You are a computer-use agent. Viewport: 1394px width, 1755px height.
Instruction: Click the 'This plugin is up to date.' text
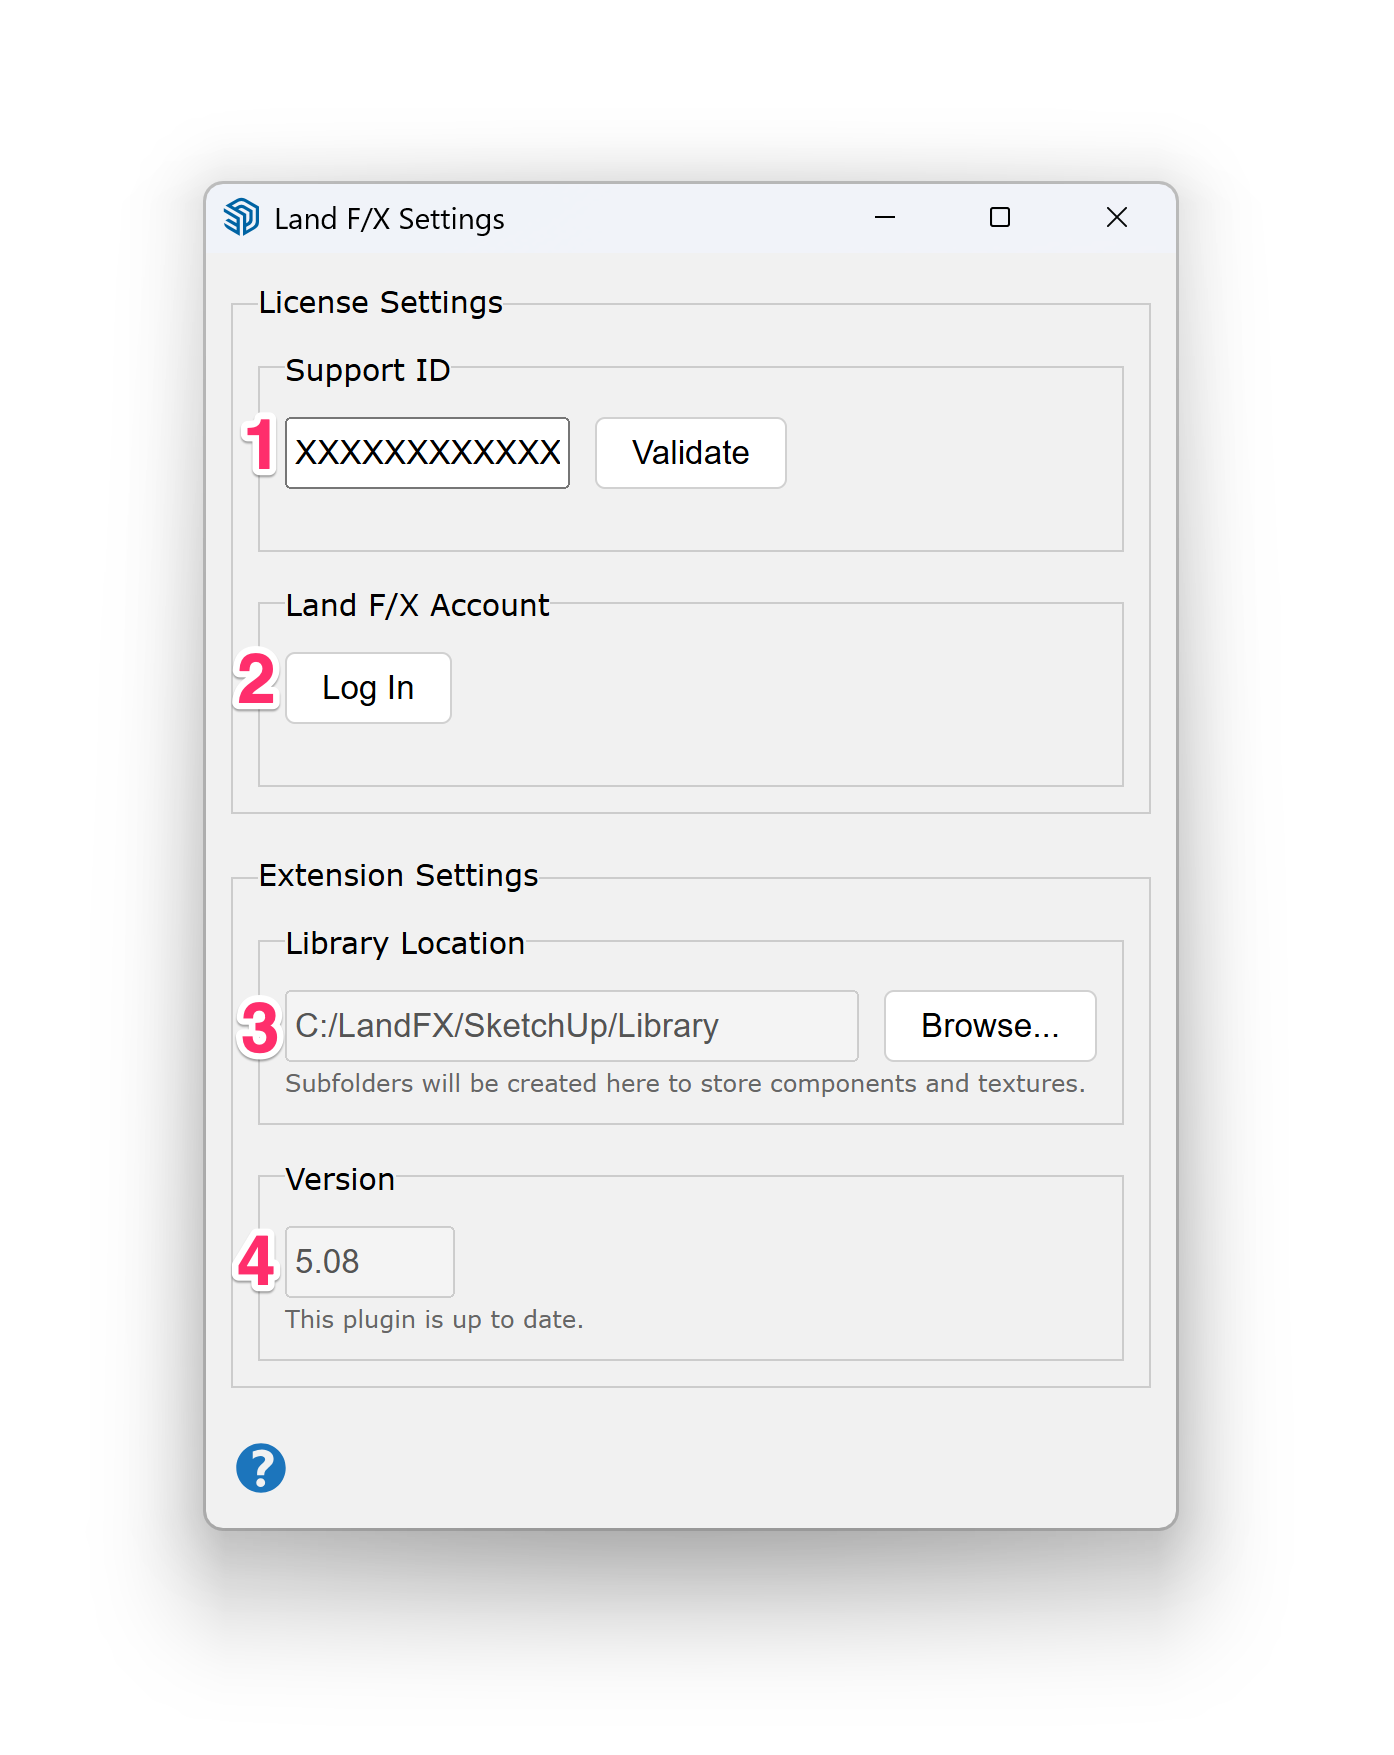click(434, 1320)
